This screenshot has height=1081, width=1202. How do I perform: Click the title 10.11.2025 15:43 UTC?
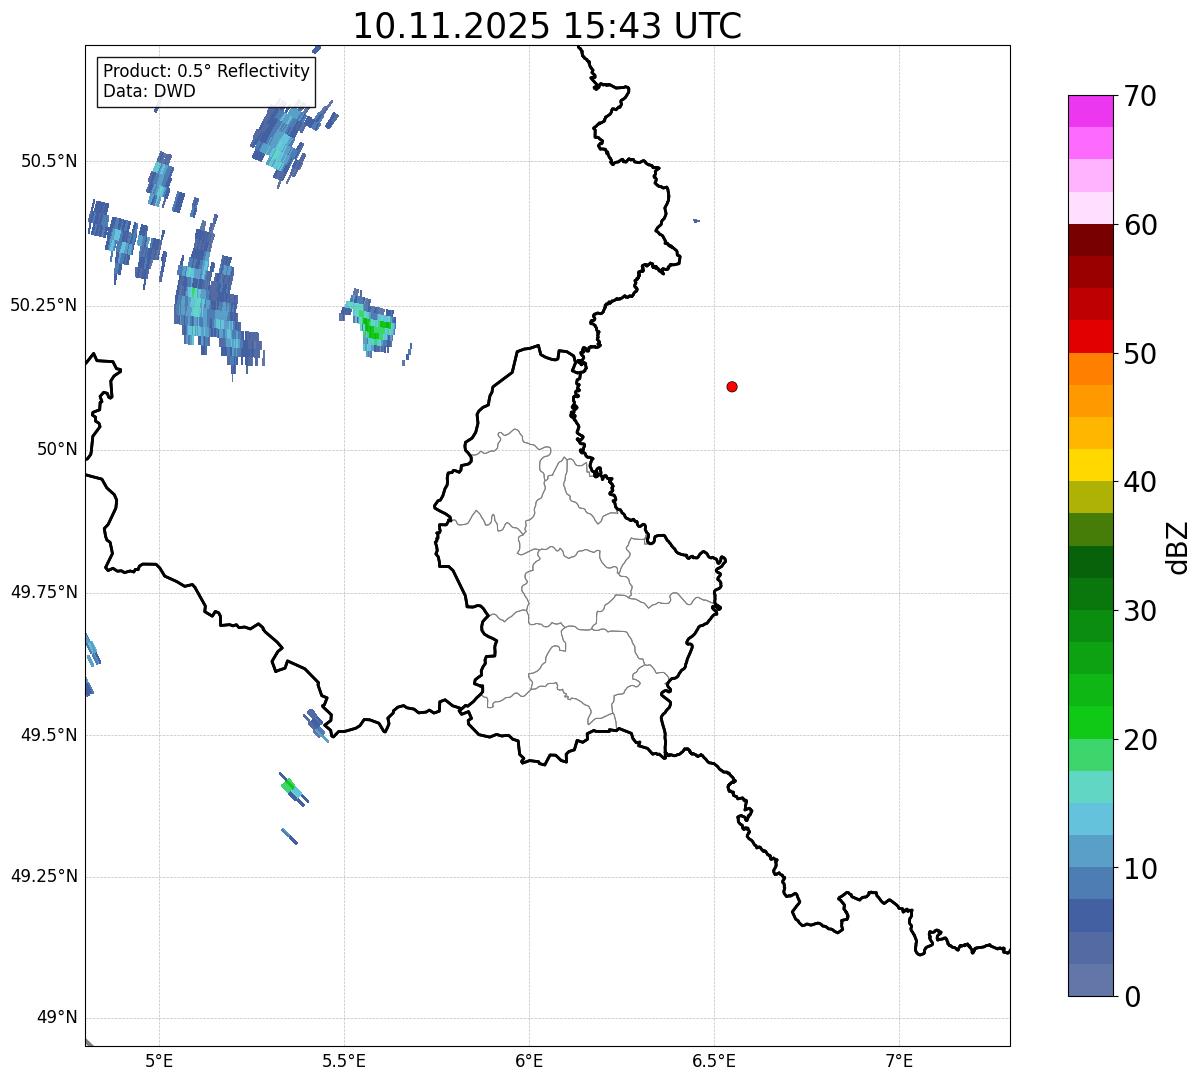pos(547,26)
